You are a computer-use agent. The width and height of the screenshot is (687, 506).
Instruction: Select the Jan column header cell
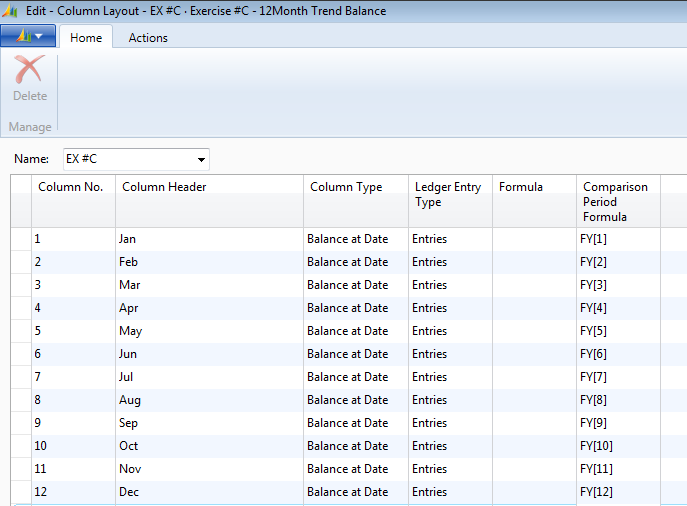[x=208, y=240]
